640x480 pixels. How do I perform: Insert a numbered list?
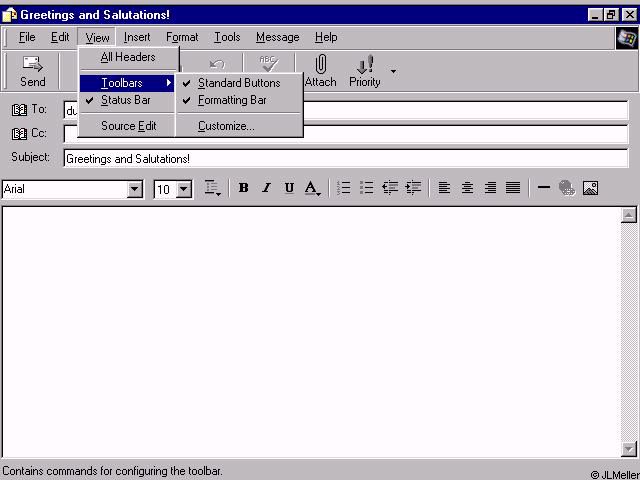click(344, 188)
